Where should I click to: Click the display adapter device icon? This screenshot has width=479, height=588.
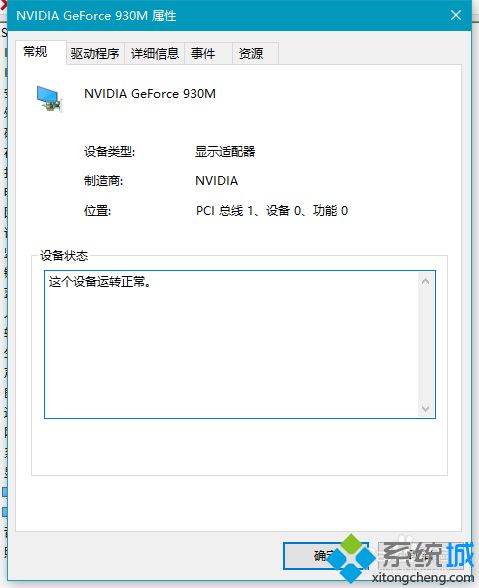coord(49,98)
